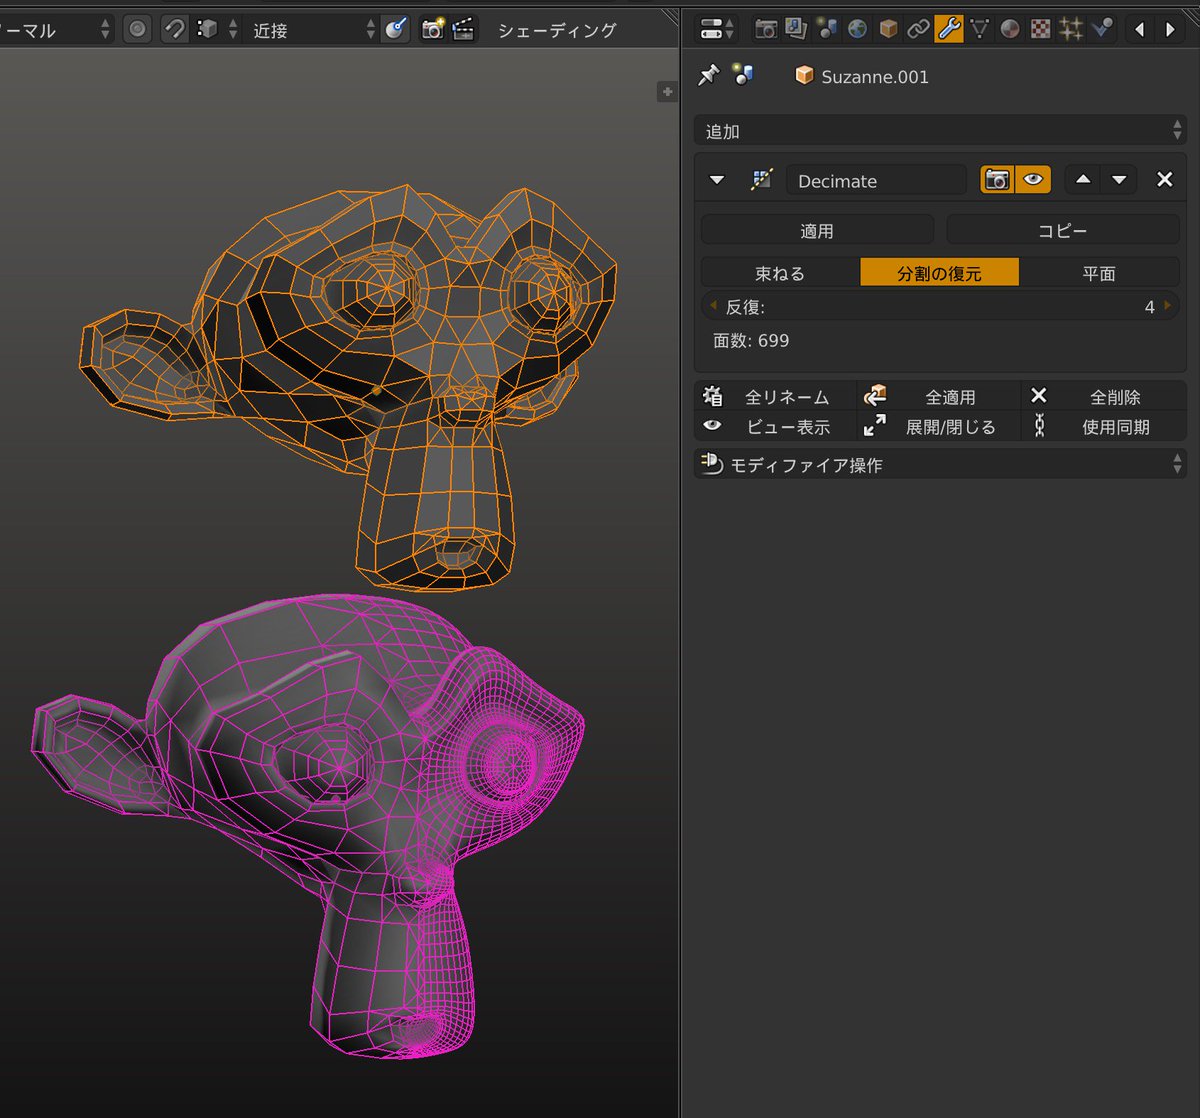
Task: Open the Scene properties tab
Action: click(827, 29)
